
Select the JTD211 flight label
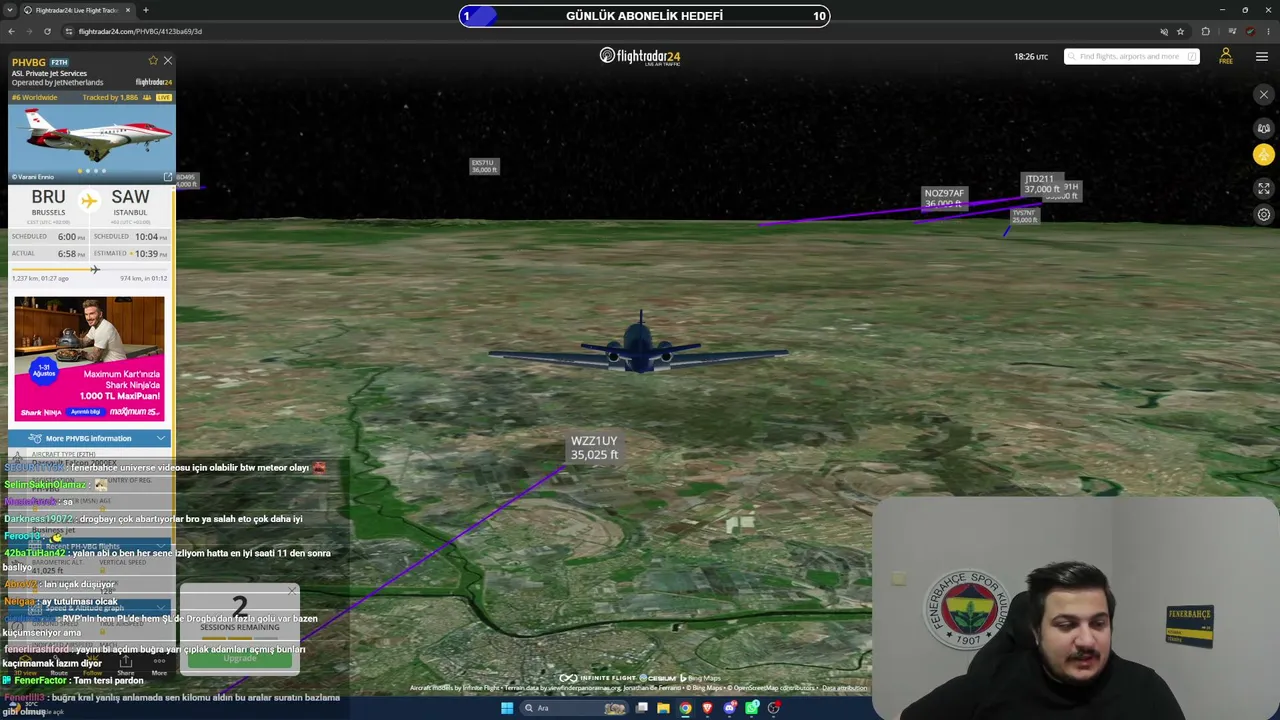pos(1041,184)
